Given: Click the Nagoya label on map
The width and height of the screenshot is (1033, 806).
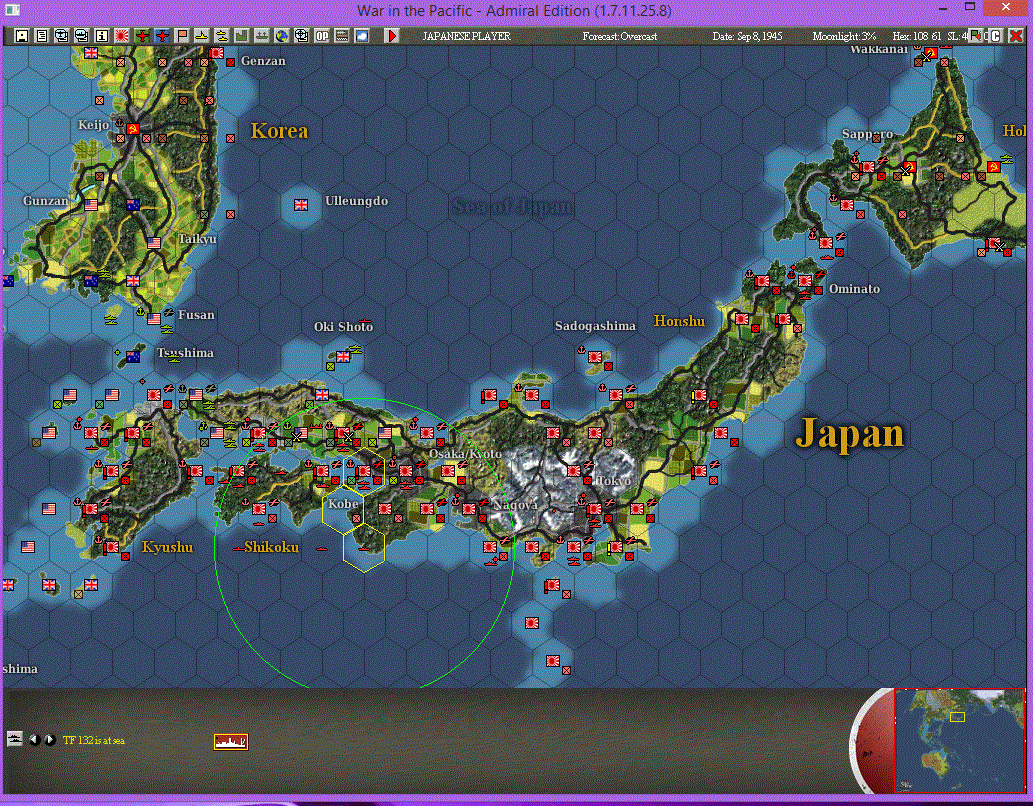Looking at the screenshot, I should (x=515, y=505).
